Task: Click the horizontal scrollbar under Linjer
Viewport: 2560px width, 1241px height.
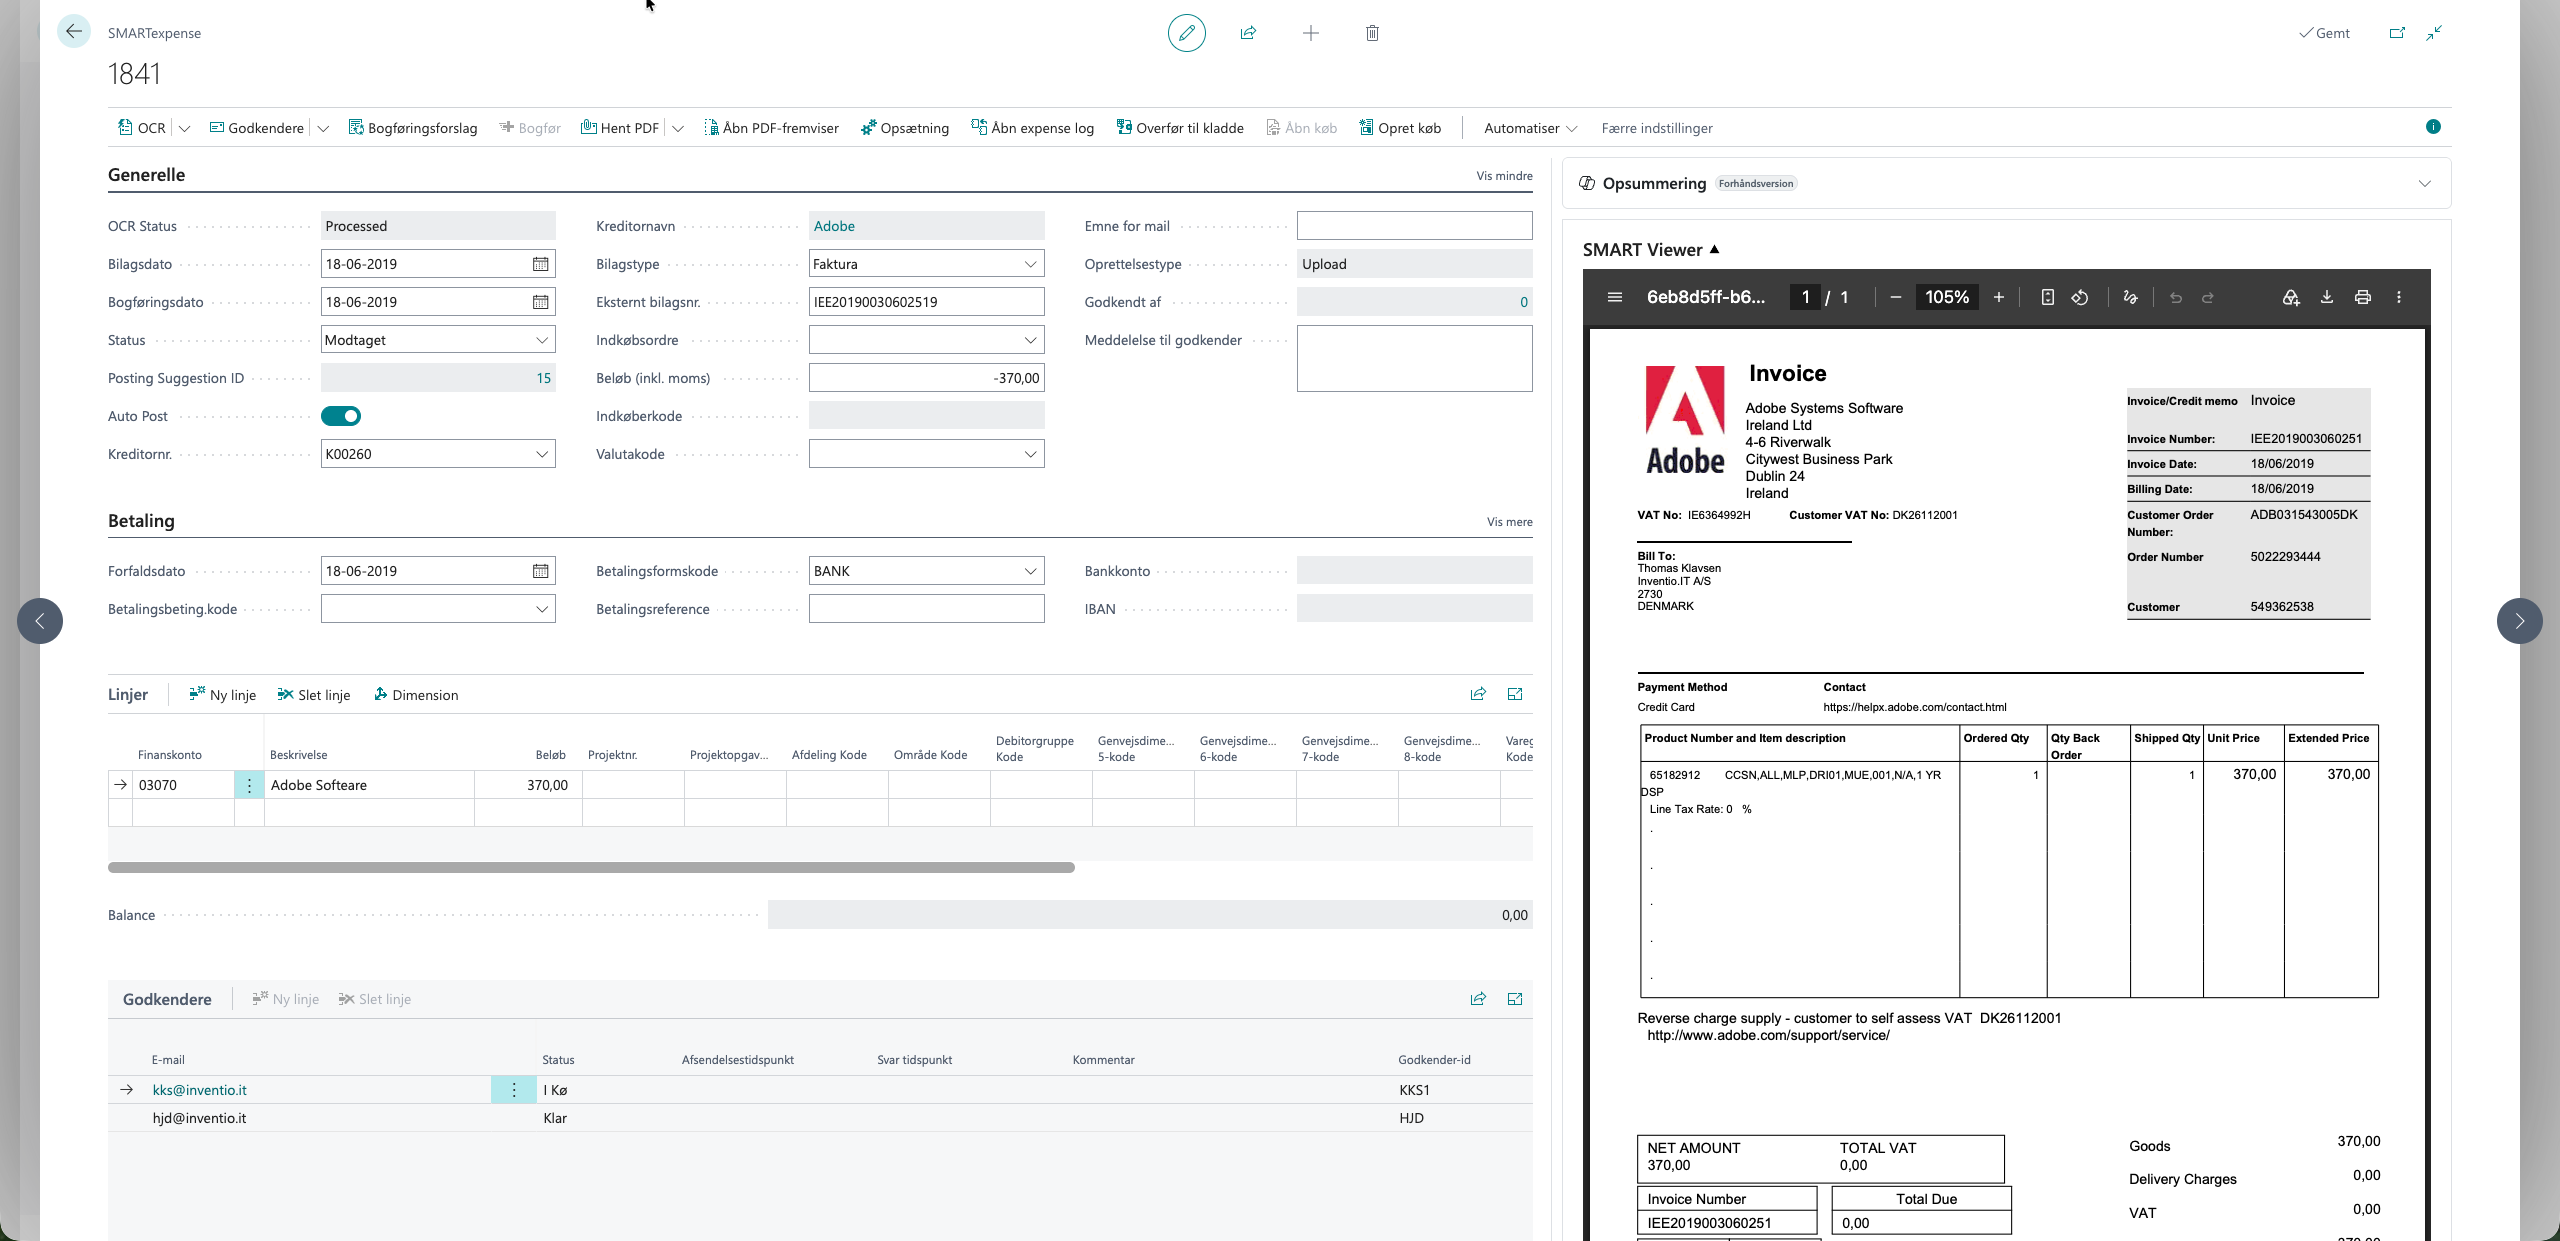Action: (x=591, y=867)
